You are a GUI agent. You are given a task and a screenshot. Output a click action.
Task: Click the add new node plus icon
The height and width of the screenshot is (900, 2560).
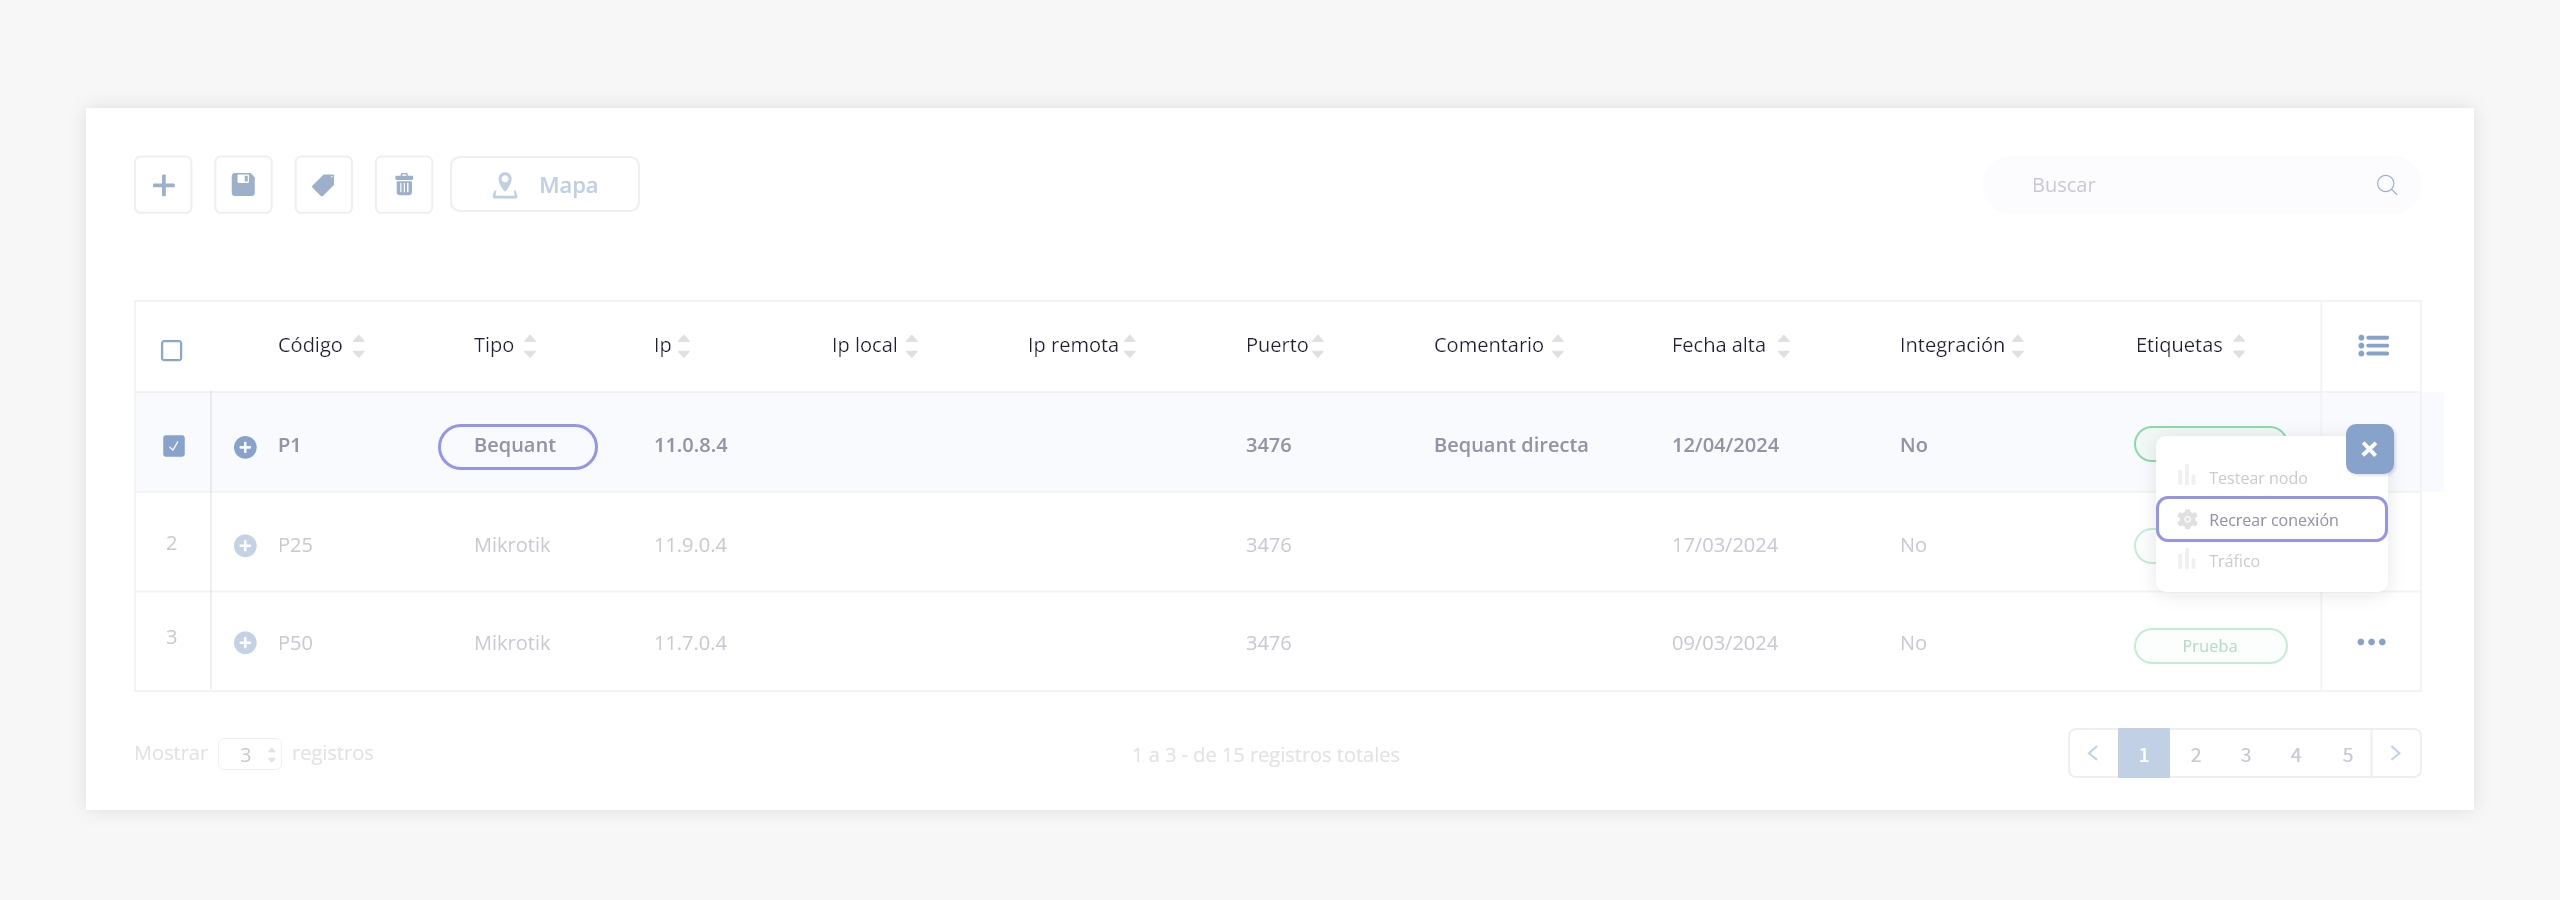tap(163, 185)
